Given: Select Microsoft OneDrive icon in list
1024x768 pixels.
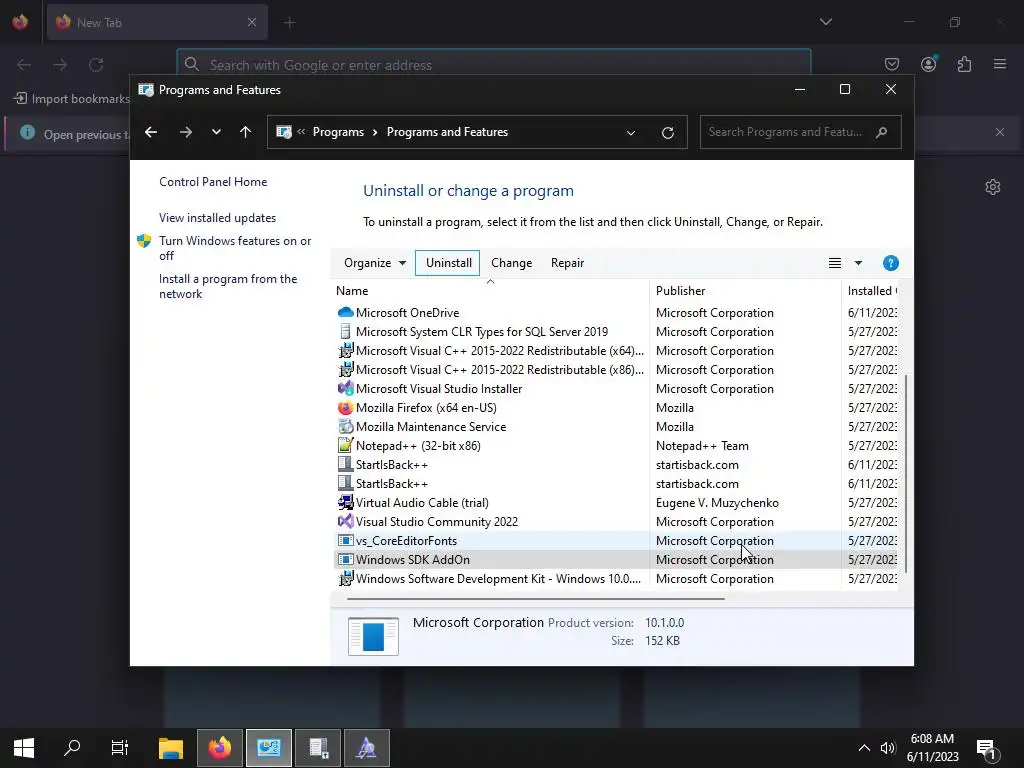Looking at the screenshot, I should [x=345, y=312].
